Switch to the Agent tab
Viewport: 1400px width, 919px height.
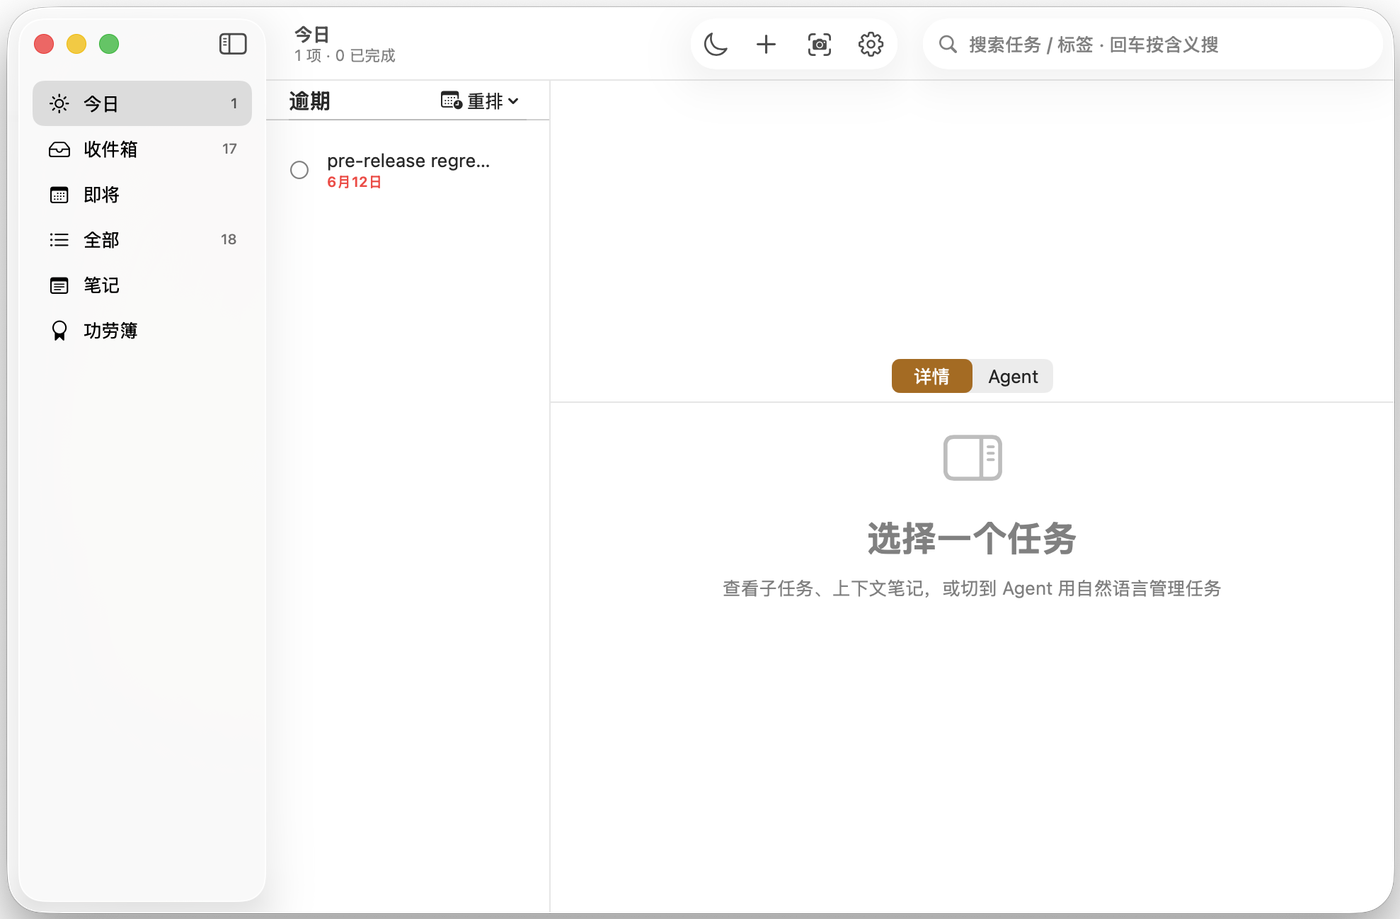tap(1013, 376)
